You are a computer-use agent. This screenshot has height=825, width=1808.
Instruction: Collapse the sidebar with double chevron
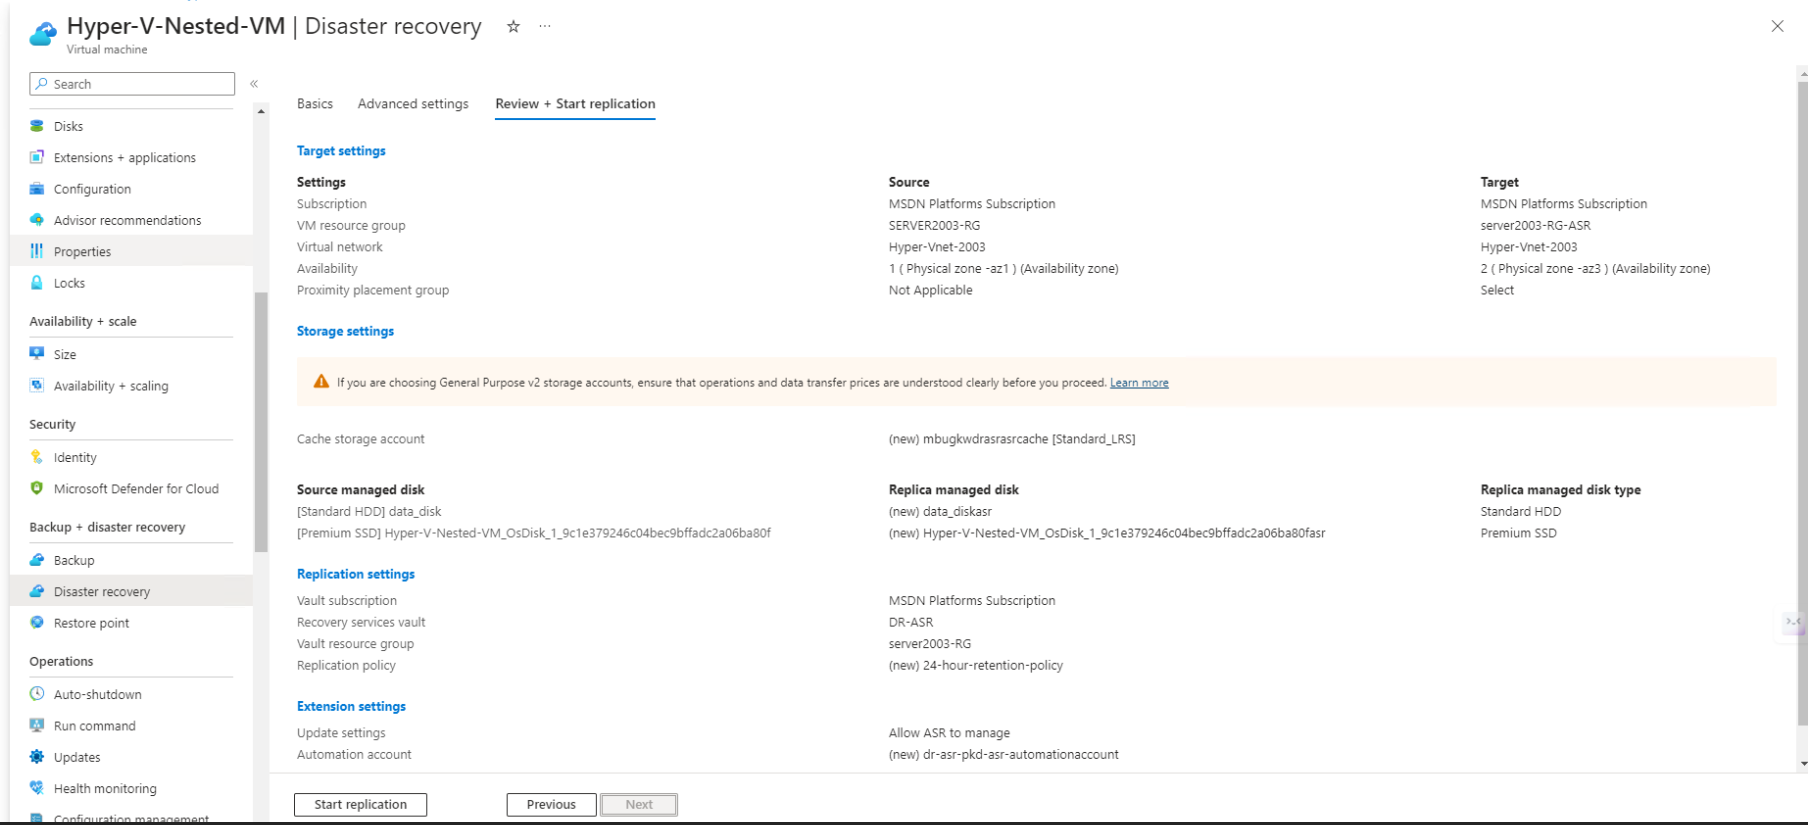(254, 84)
